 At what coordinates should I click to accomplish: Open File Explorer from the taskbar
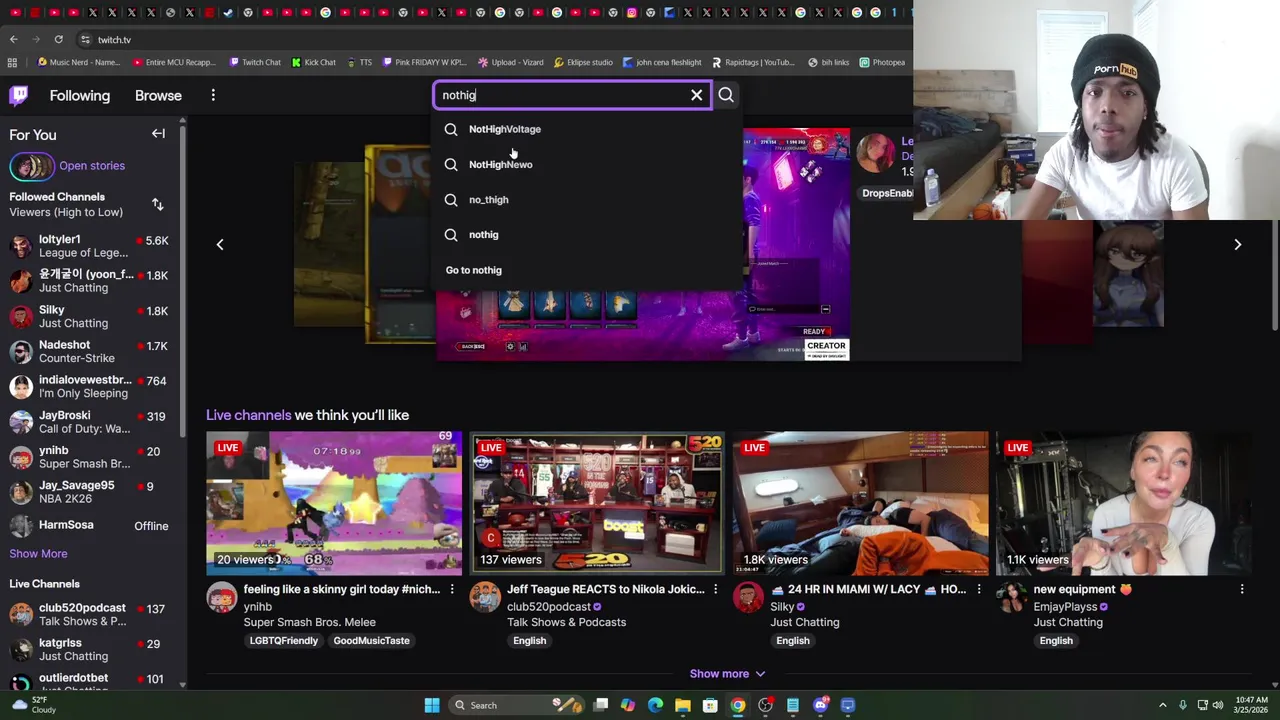click(x=682, y=705)
